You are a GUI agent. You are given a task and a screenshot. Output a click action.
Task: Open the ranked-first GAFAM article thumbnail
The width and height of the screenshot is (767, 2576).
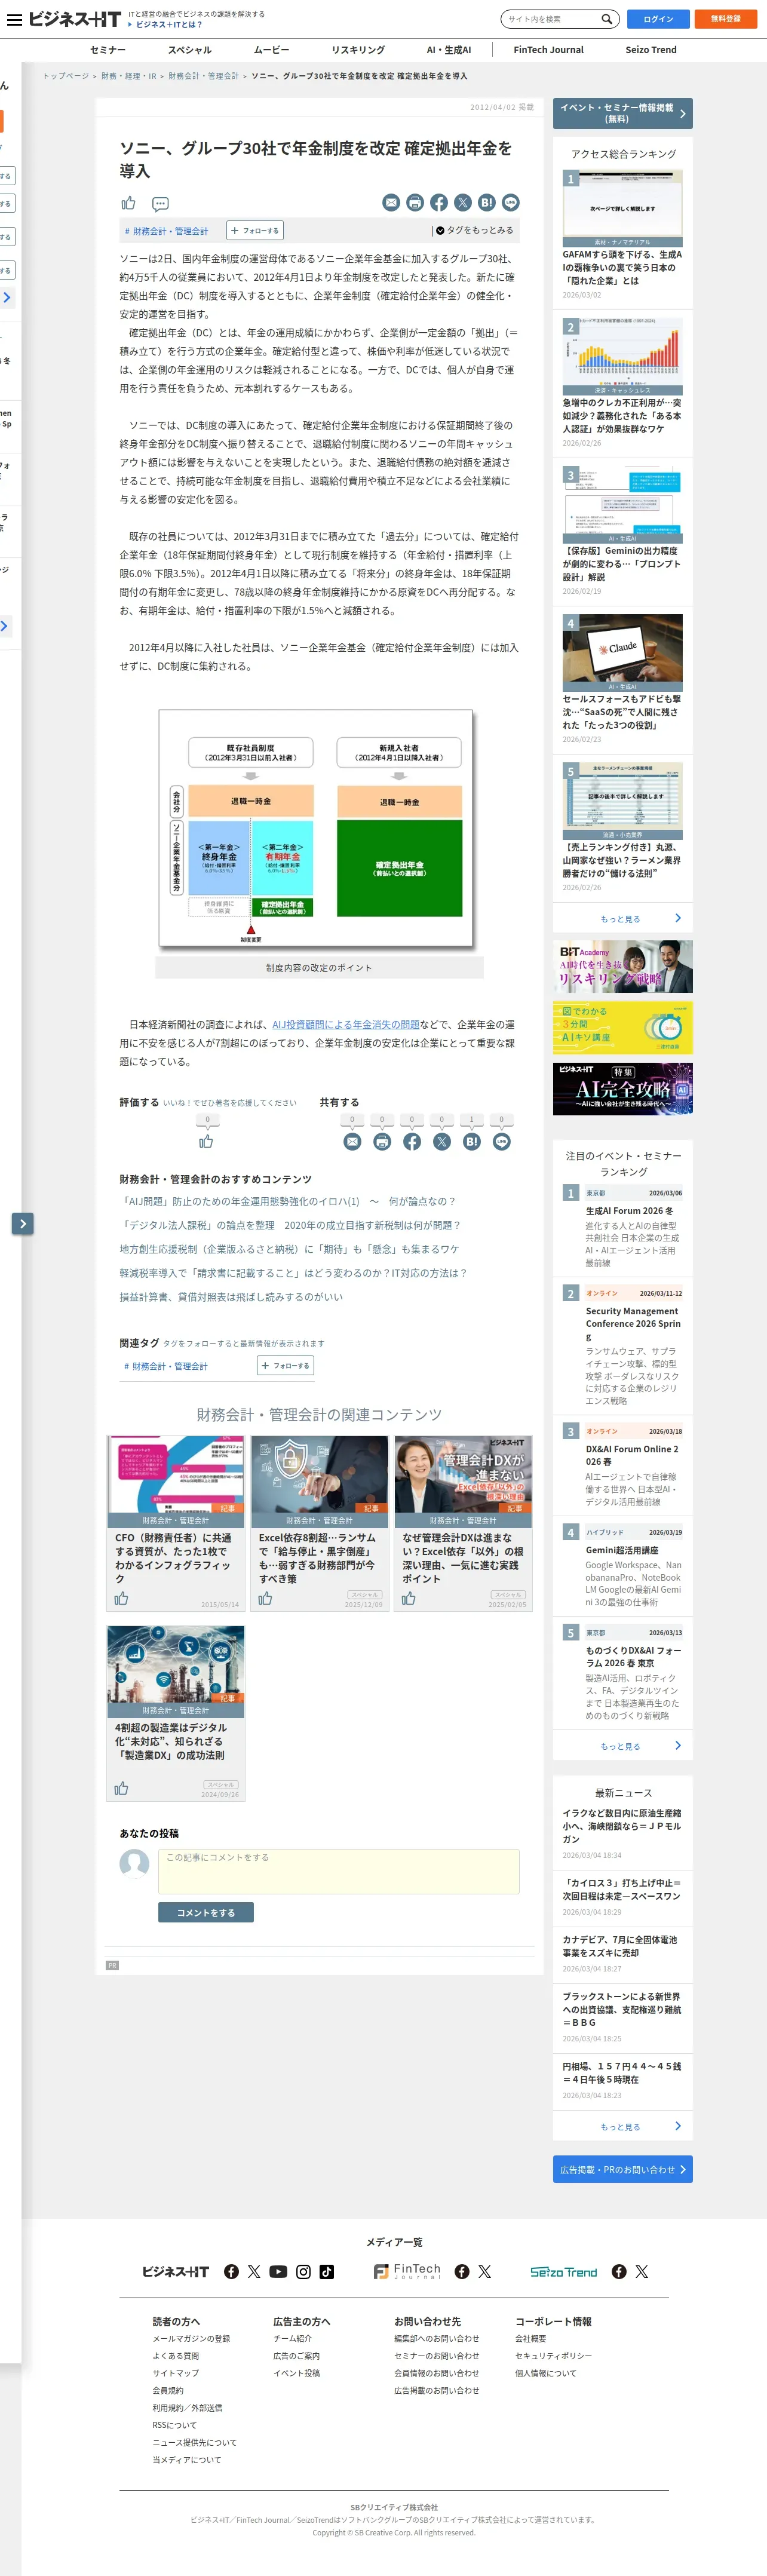[622, 208]
